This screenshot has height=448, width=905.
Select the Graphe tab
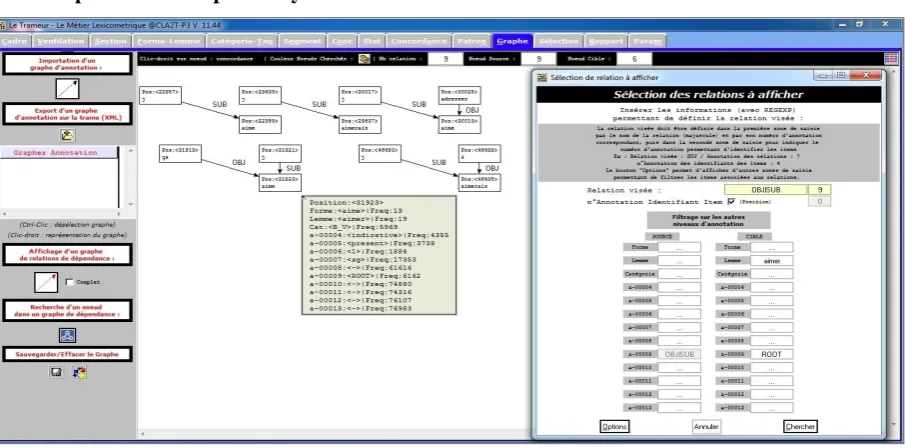[x=512, y=41]
